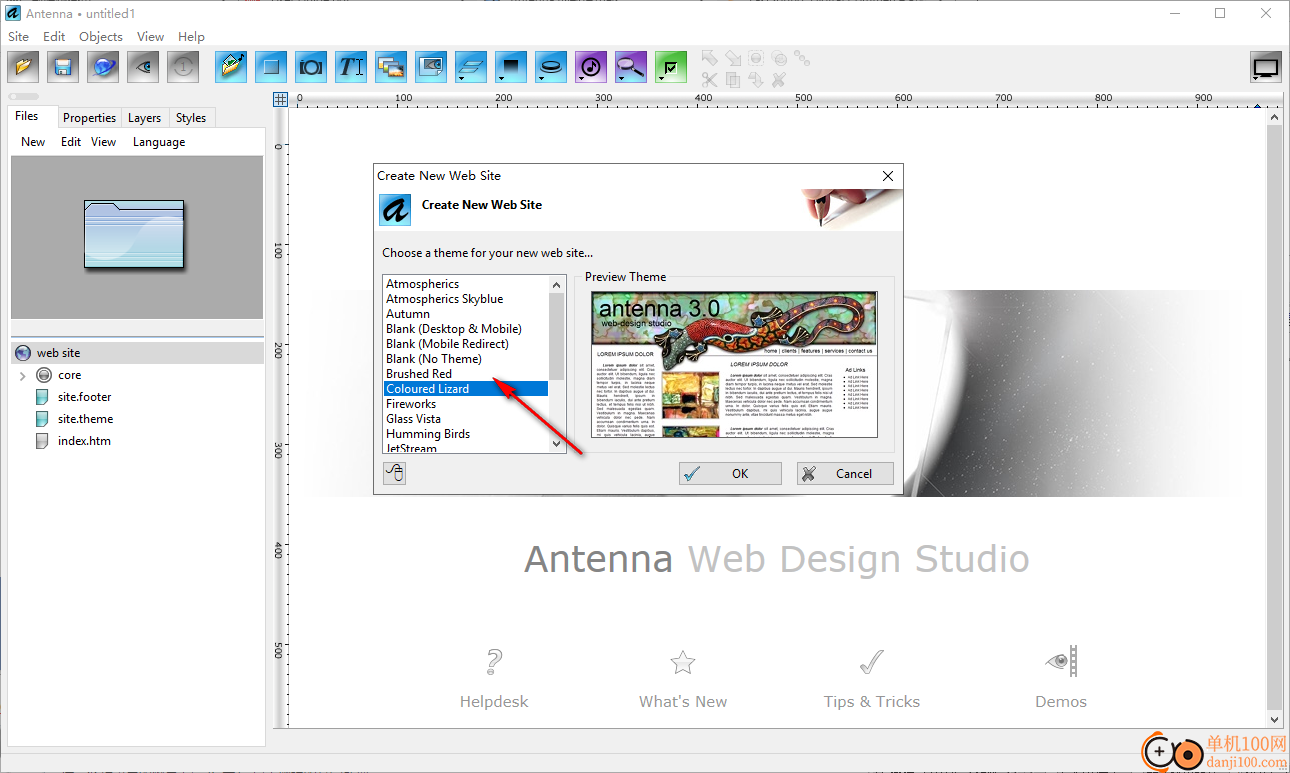The height and width of the screenshot is (773, 1290).
Task: Choose Blank (Desktop & Mobile) theme
Action: coord(466,329)
